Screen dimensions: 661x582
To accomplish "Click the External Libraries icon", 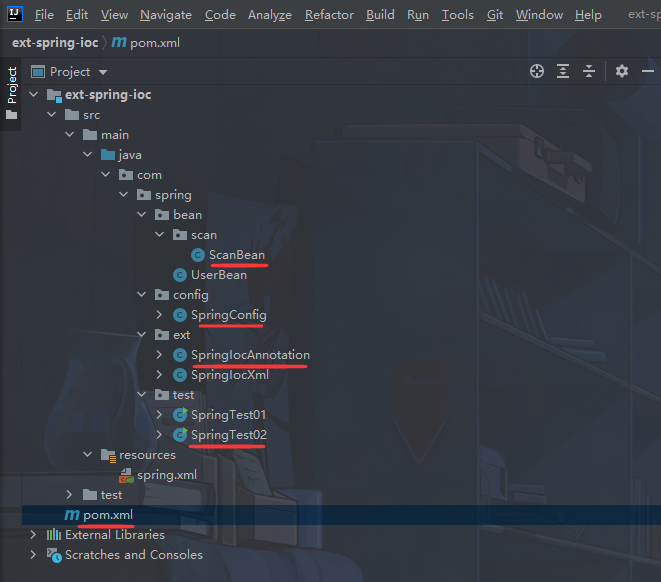I will pos(54,535).
